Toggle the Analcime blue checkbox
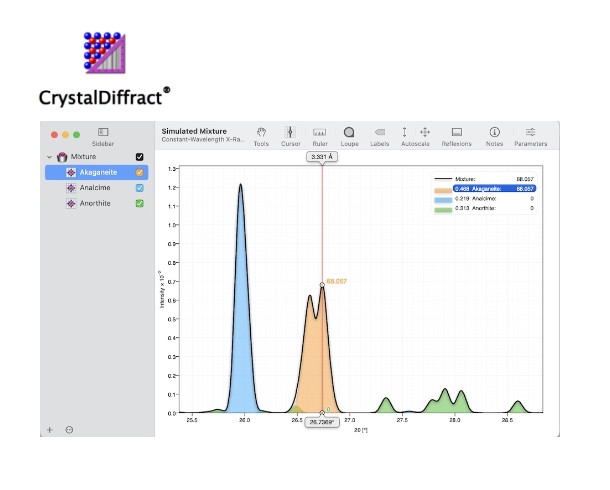 point(140,188)
